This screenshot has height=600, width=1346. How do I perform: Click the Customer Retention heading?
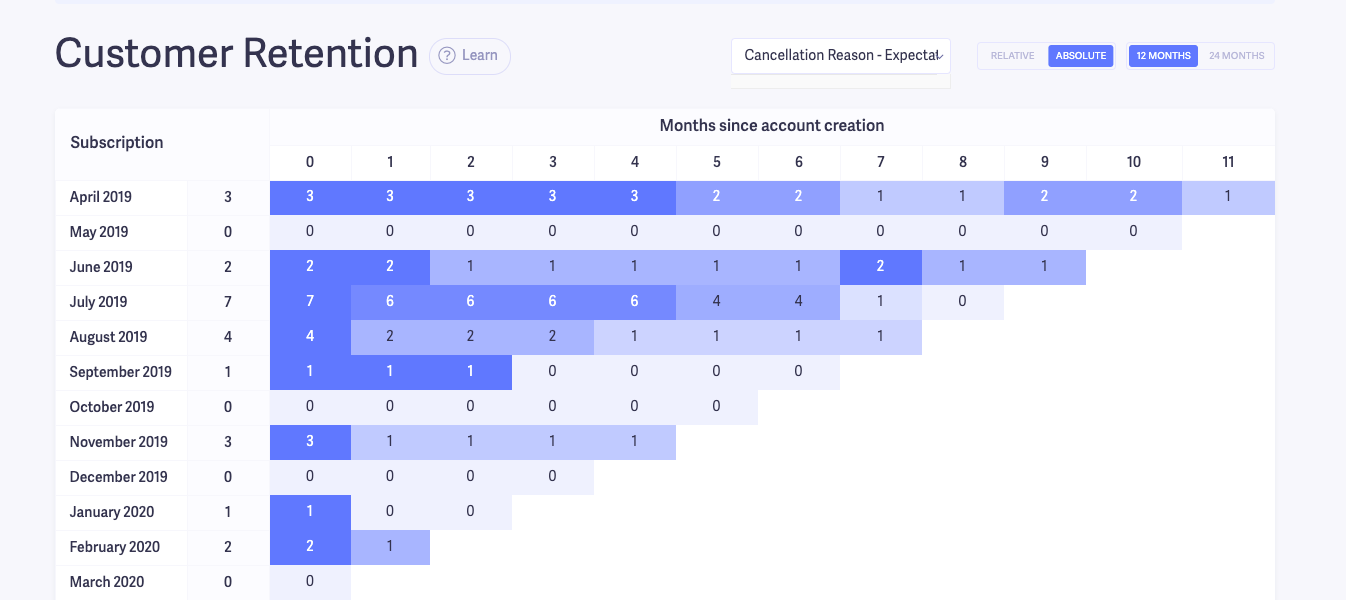pos(236,54)
